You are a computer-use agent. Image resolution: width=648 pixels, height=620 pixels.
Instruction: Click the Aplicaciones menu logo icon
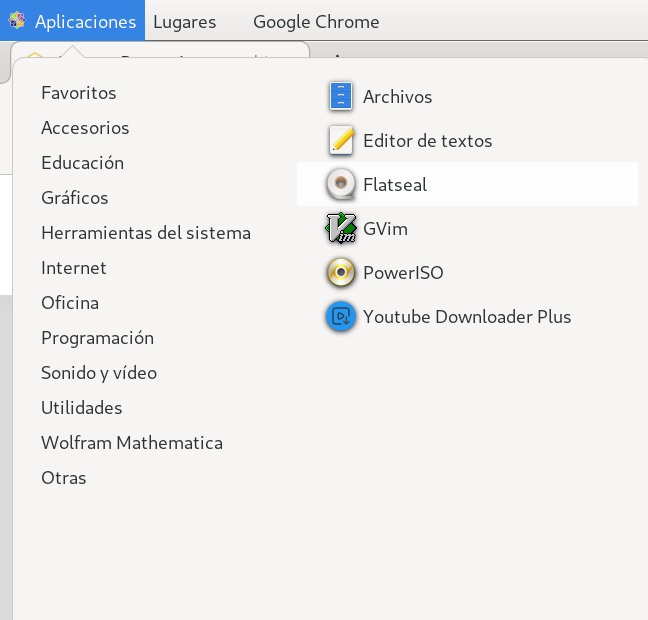[17, 21]
